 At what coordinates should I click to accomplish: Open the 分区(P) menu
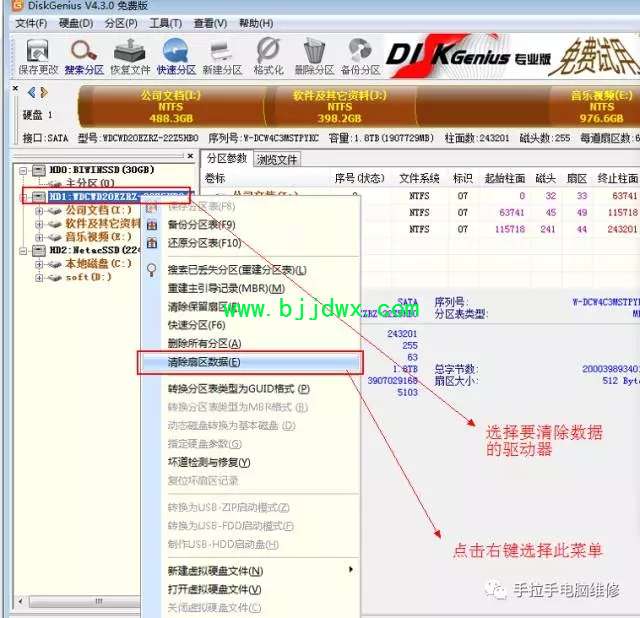121,23
